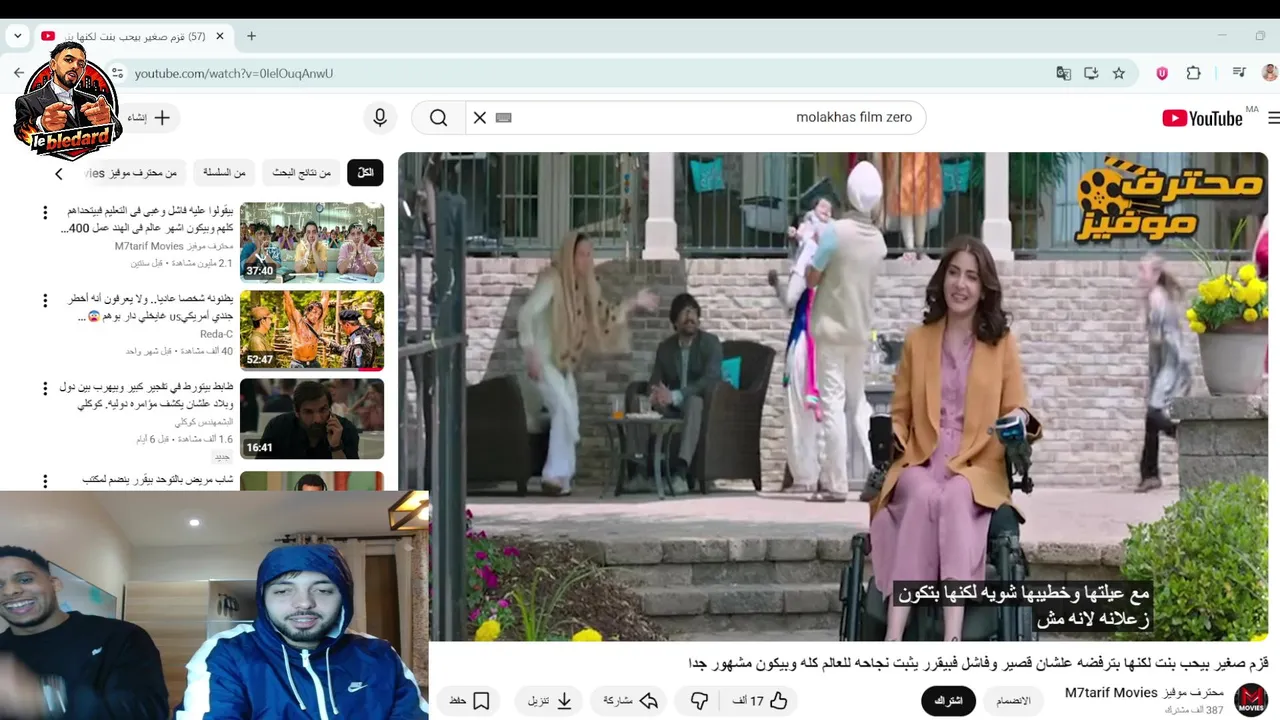Click the اشتراك subscribe button
Image resolution: width=1280 pixels, height=720 pixels.
(948, 701)
